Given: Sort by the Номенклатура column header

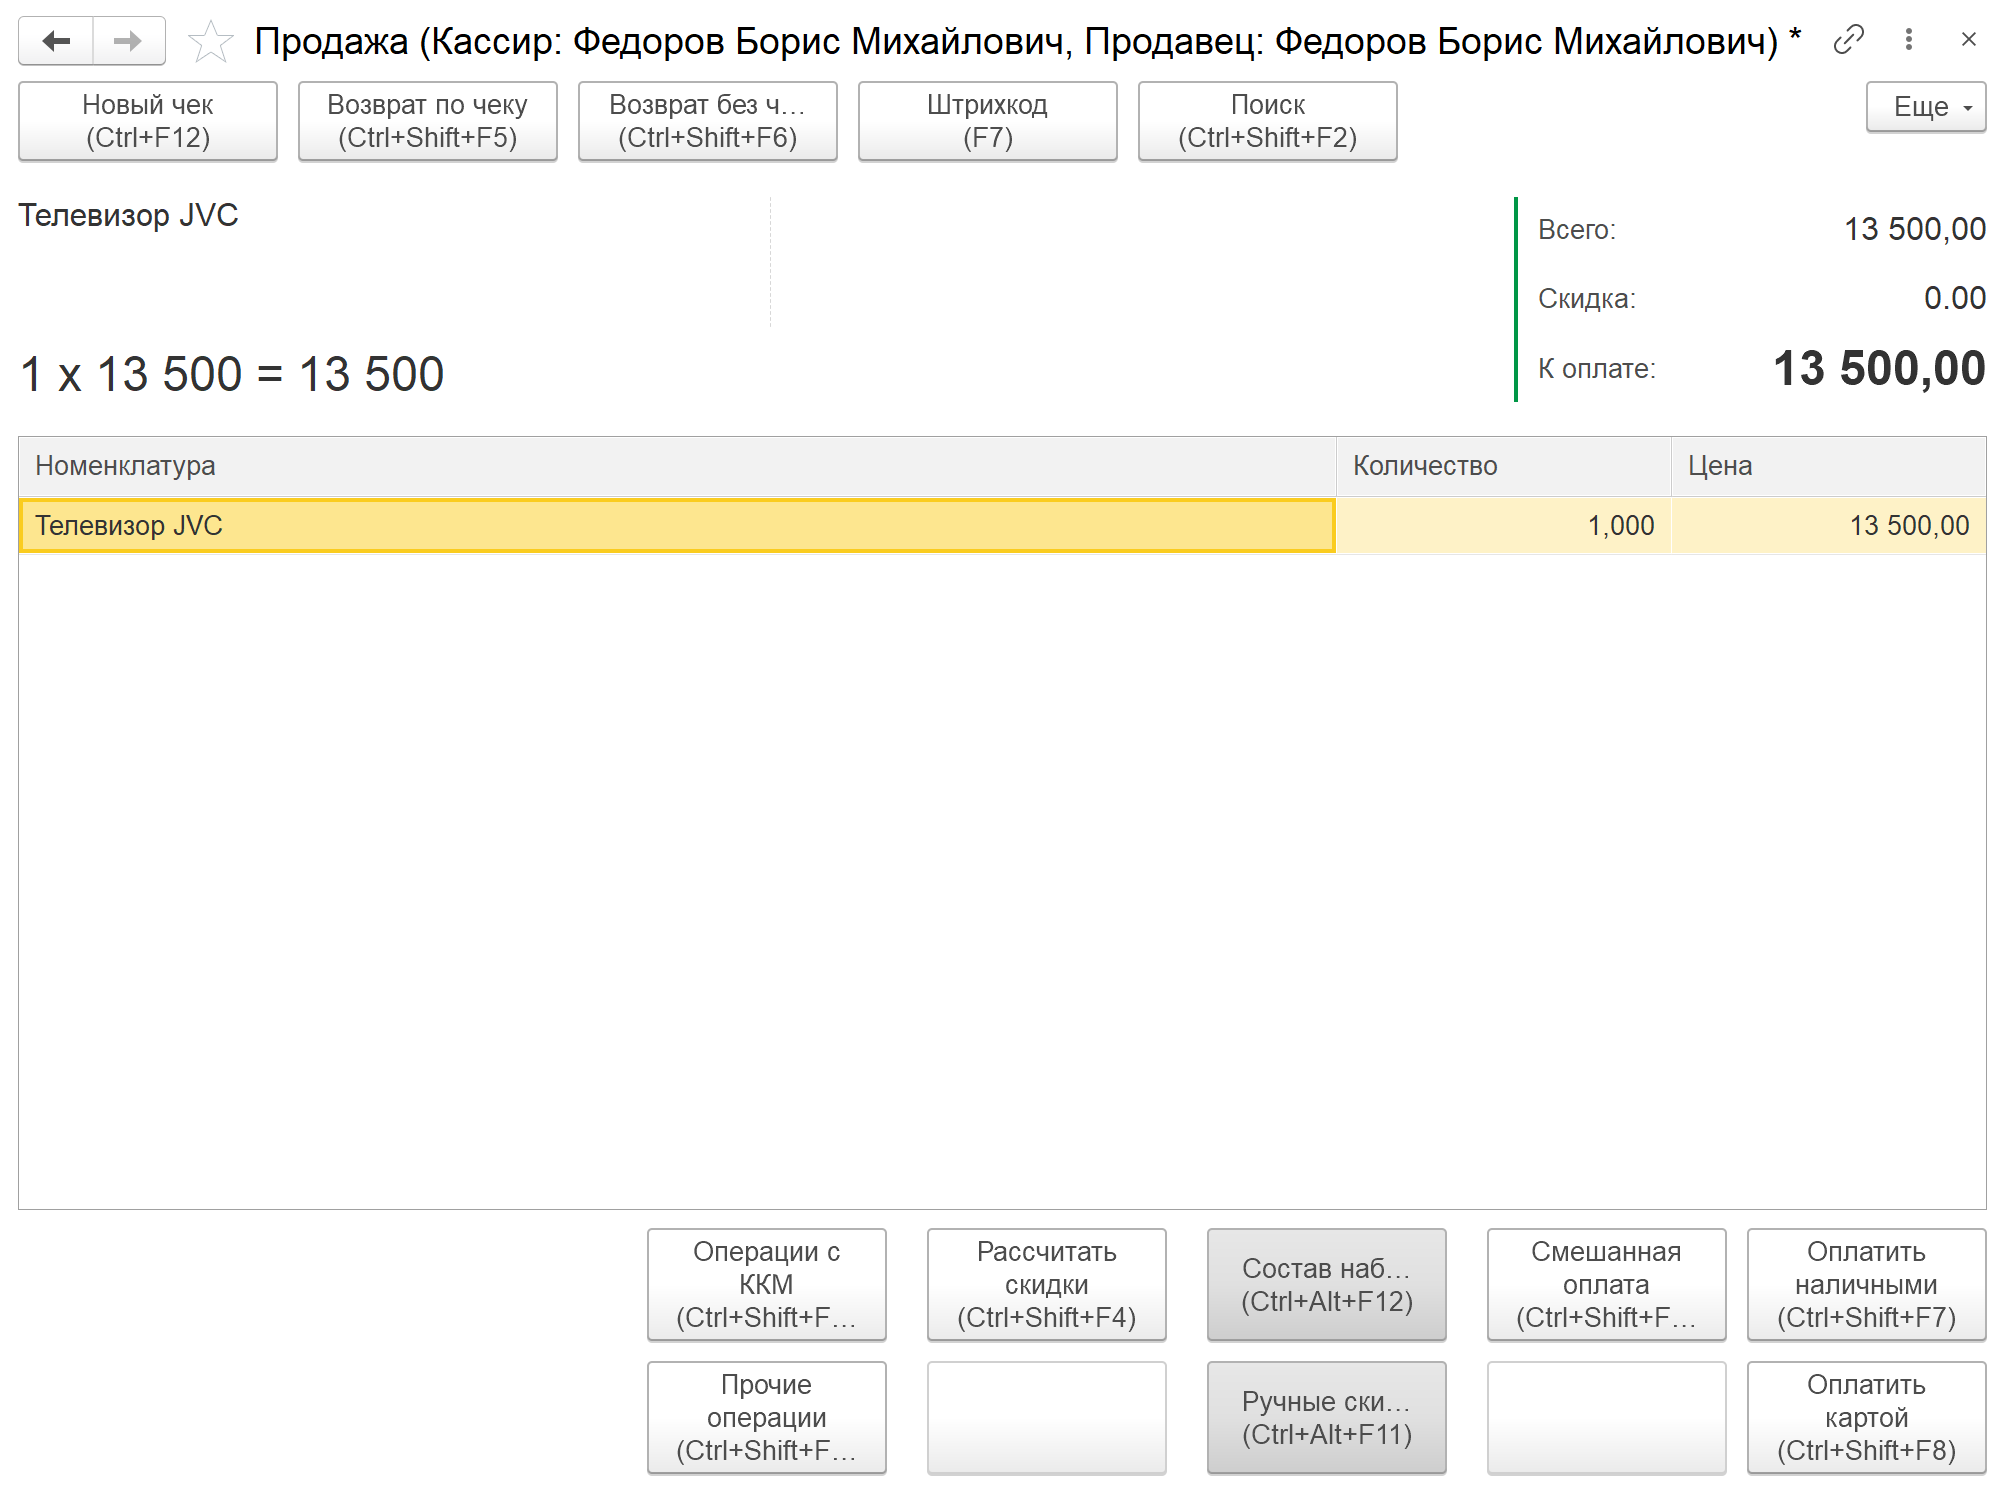Looking at the screenshot, I should [x=676, y=466].
